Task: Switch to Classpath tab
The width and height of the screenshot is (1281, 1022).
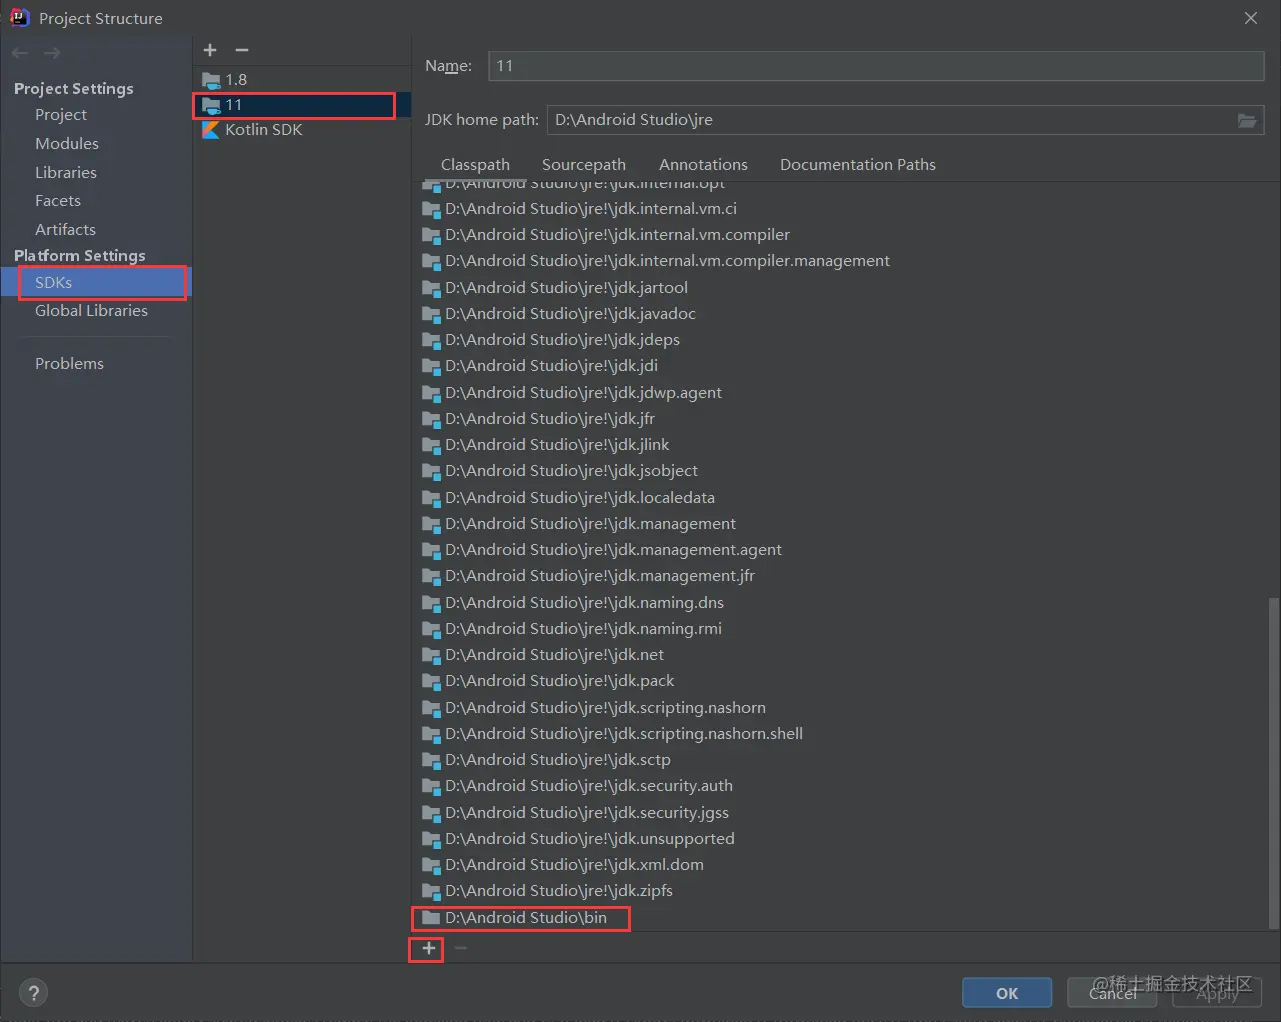Action: pos(475,165)
